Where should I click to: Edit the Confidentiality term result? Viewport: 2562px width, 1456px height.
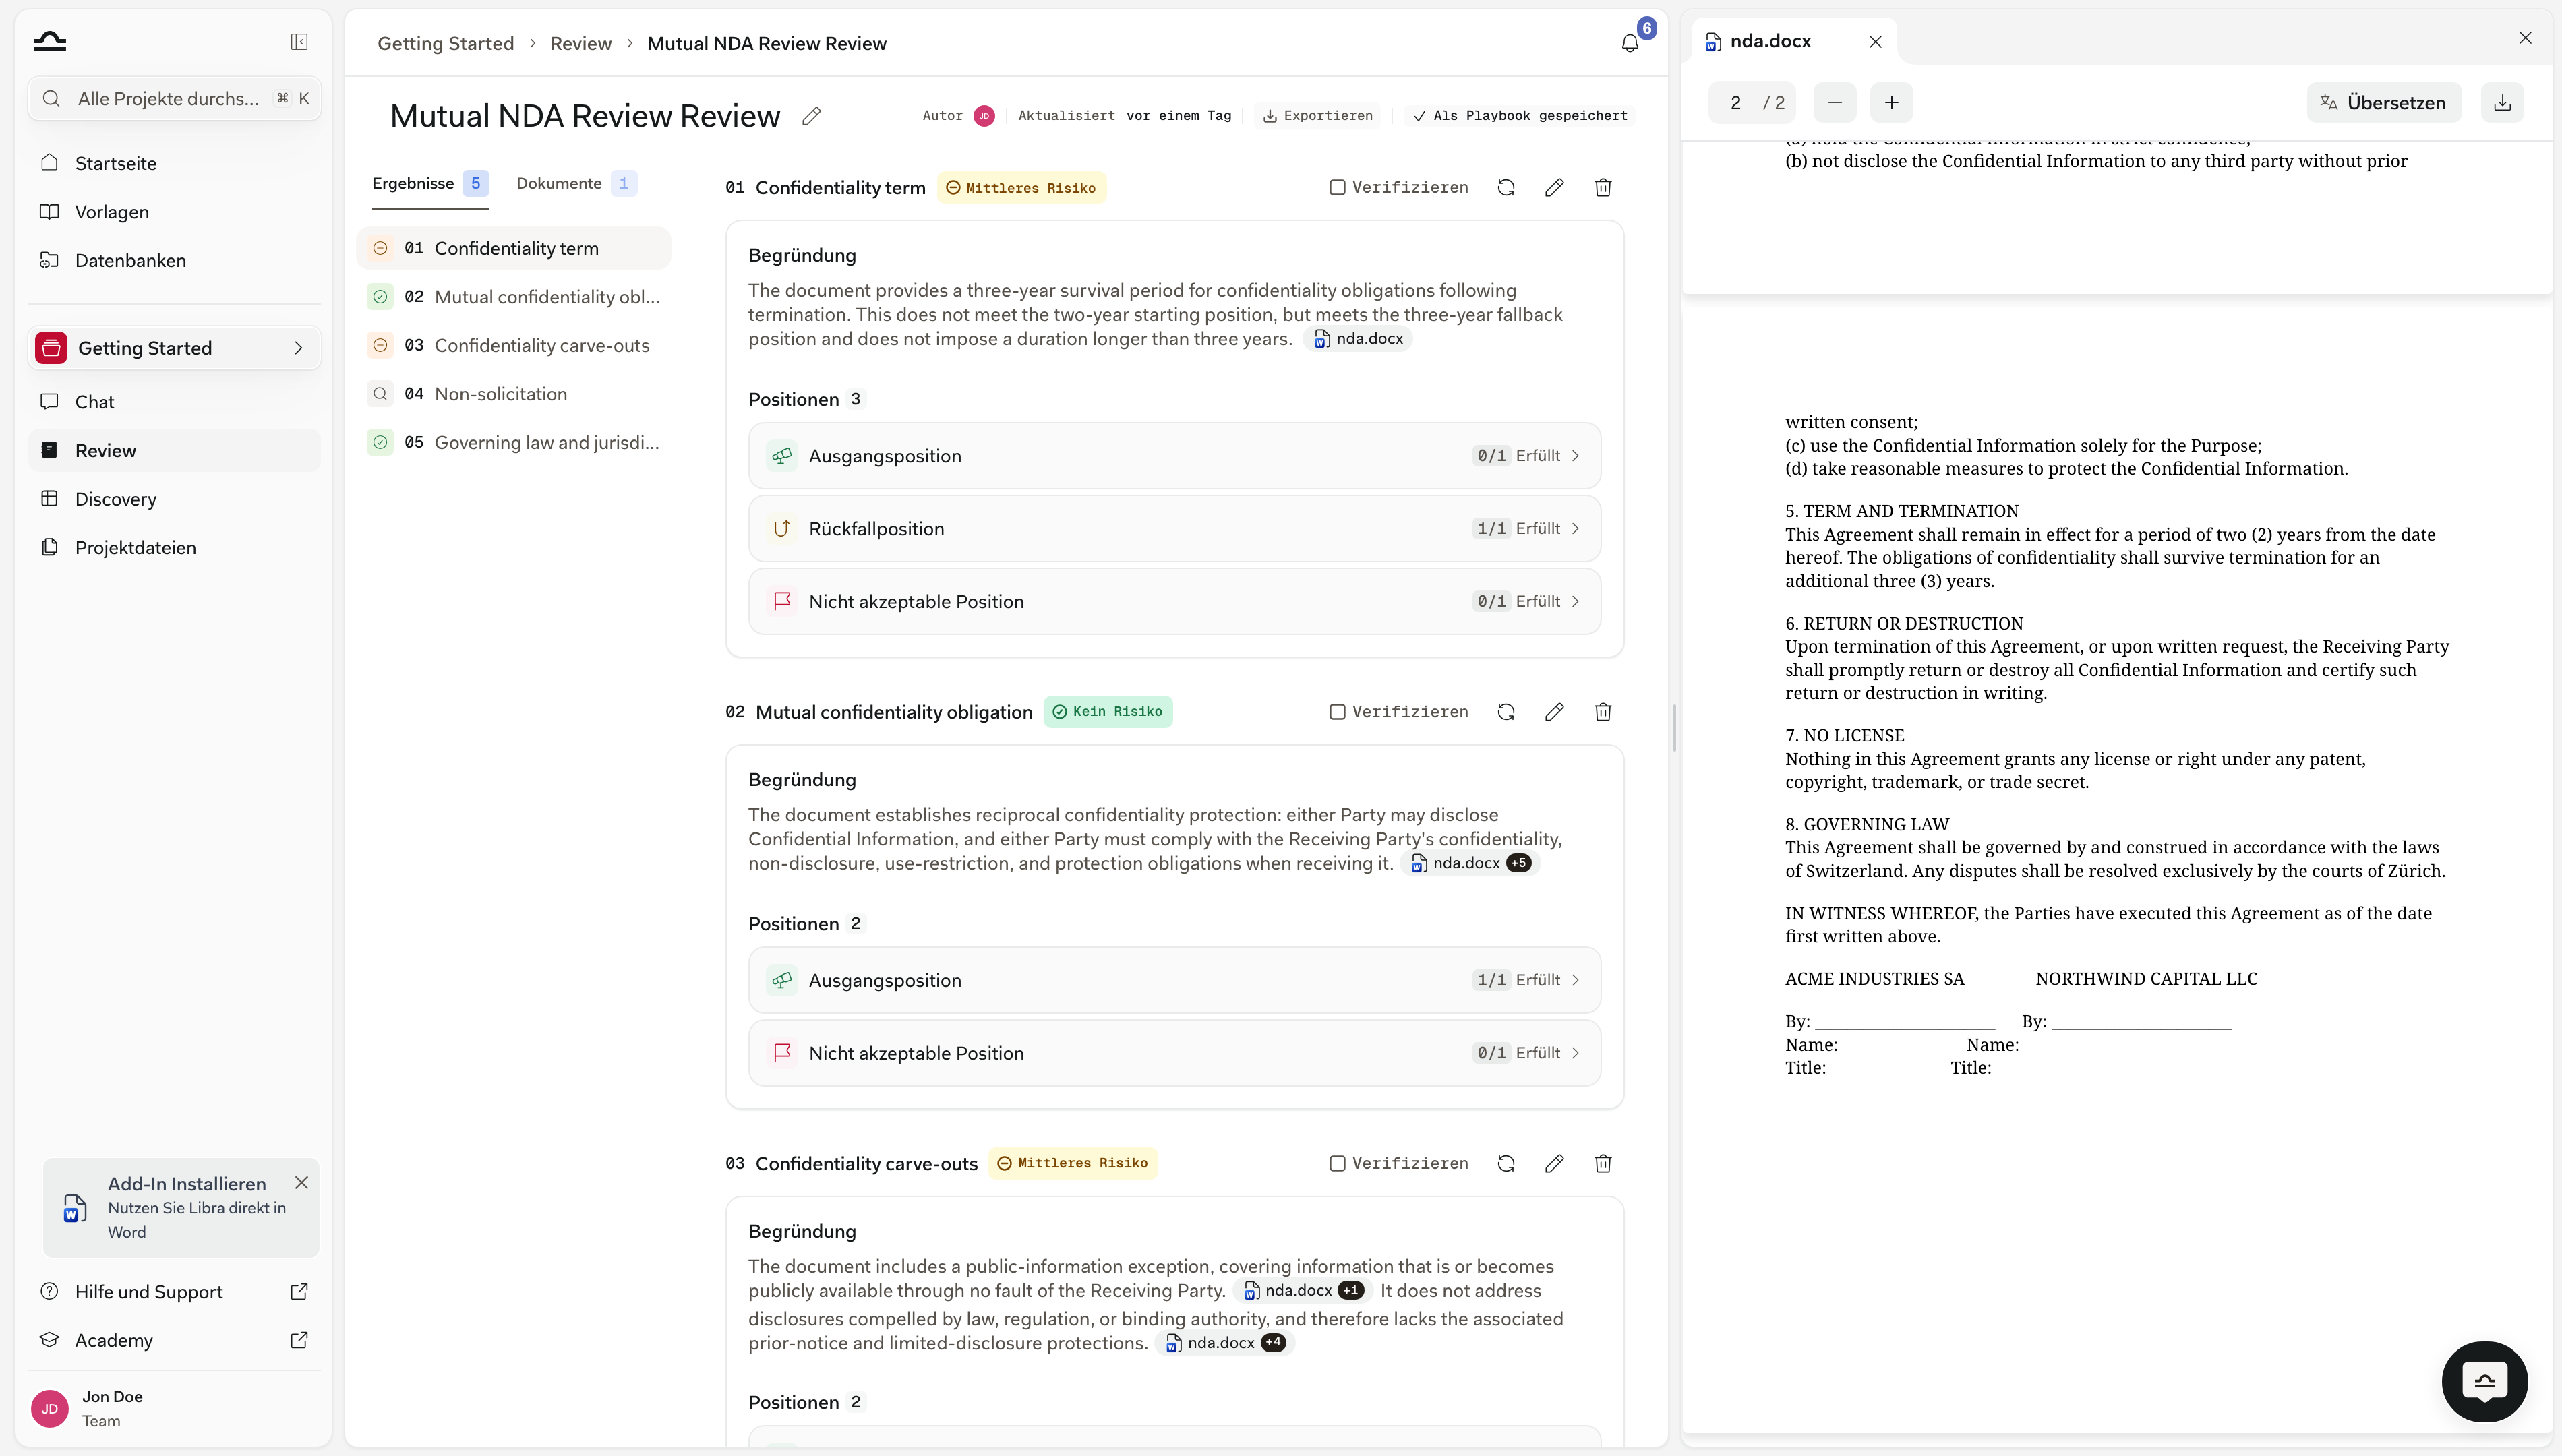[1554, 188]
